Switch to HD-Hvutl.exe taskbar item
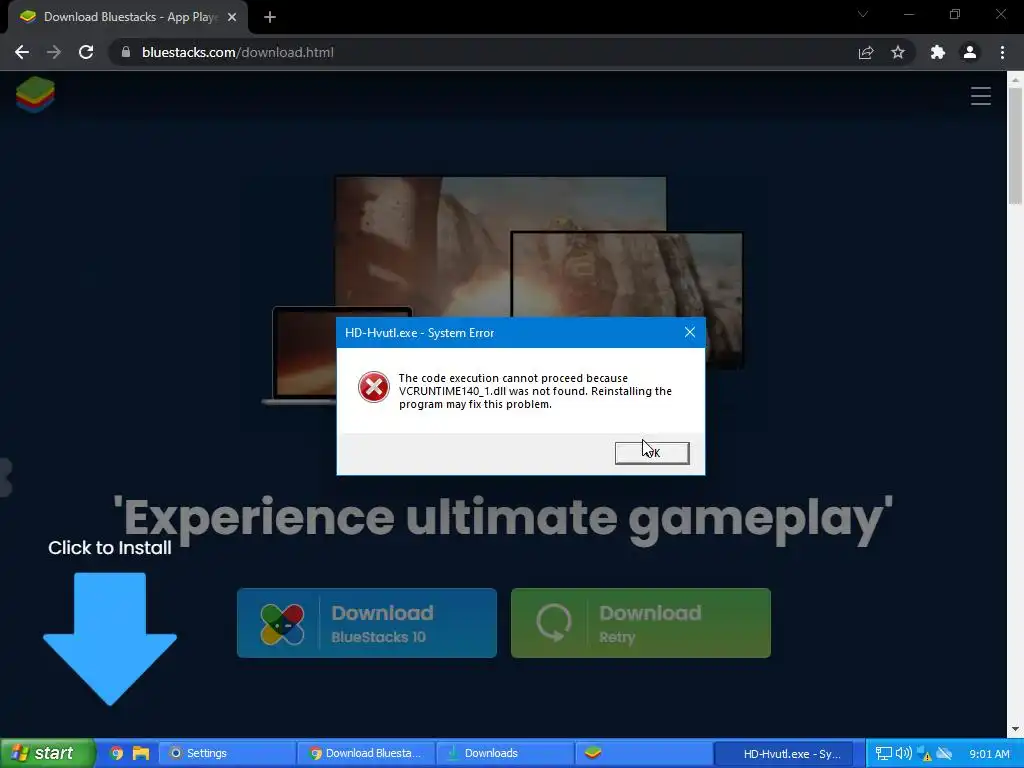Screen dimensions: 1024x768 [x=784, y=753]
